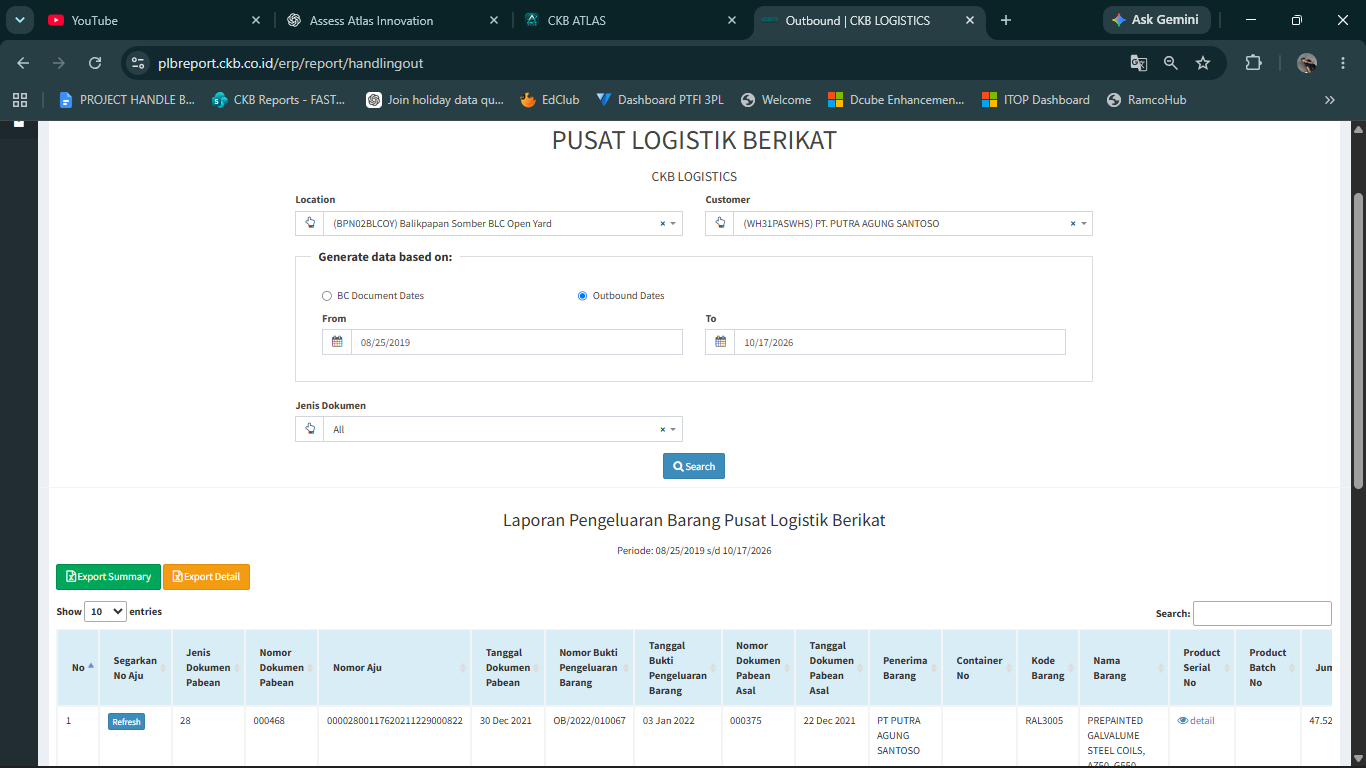Expand the Jenis Dokumen dropdown showing All

point(503,429)
